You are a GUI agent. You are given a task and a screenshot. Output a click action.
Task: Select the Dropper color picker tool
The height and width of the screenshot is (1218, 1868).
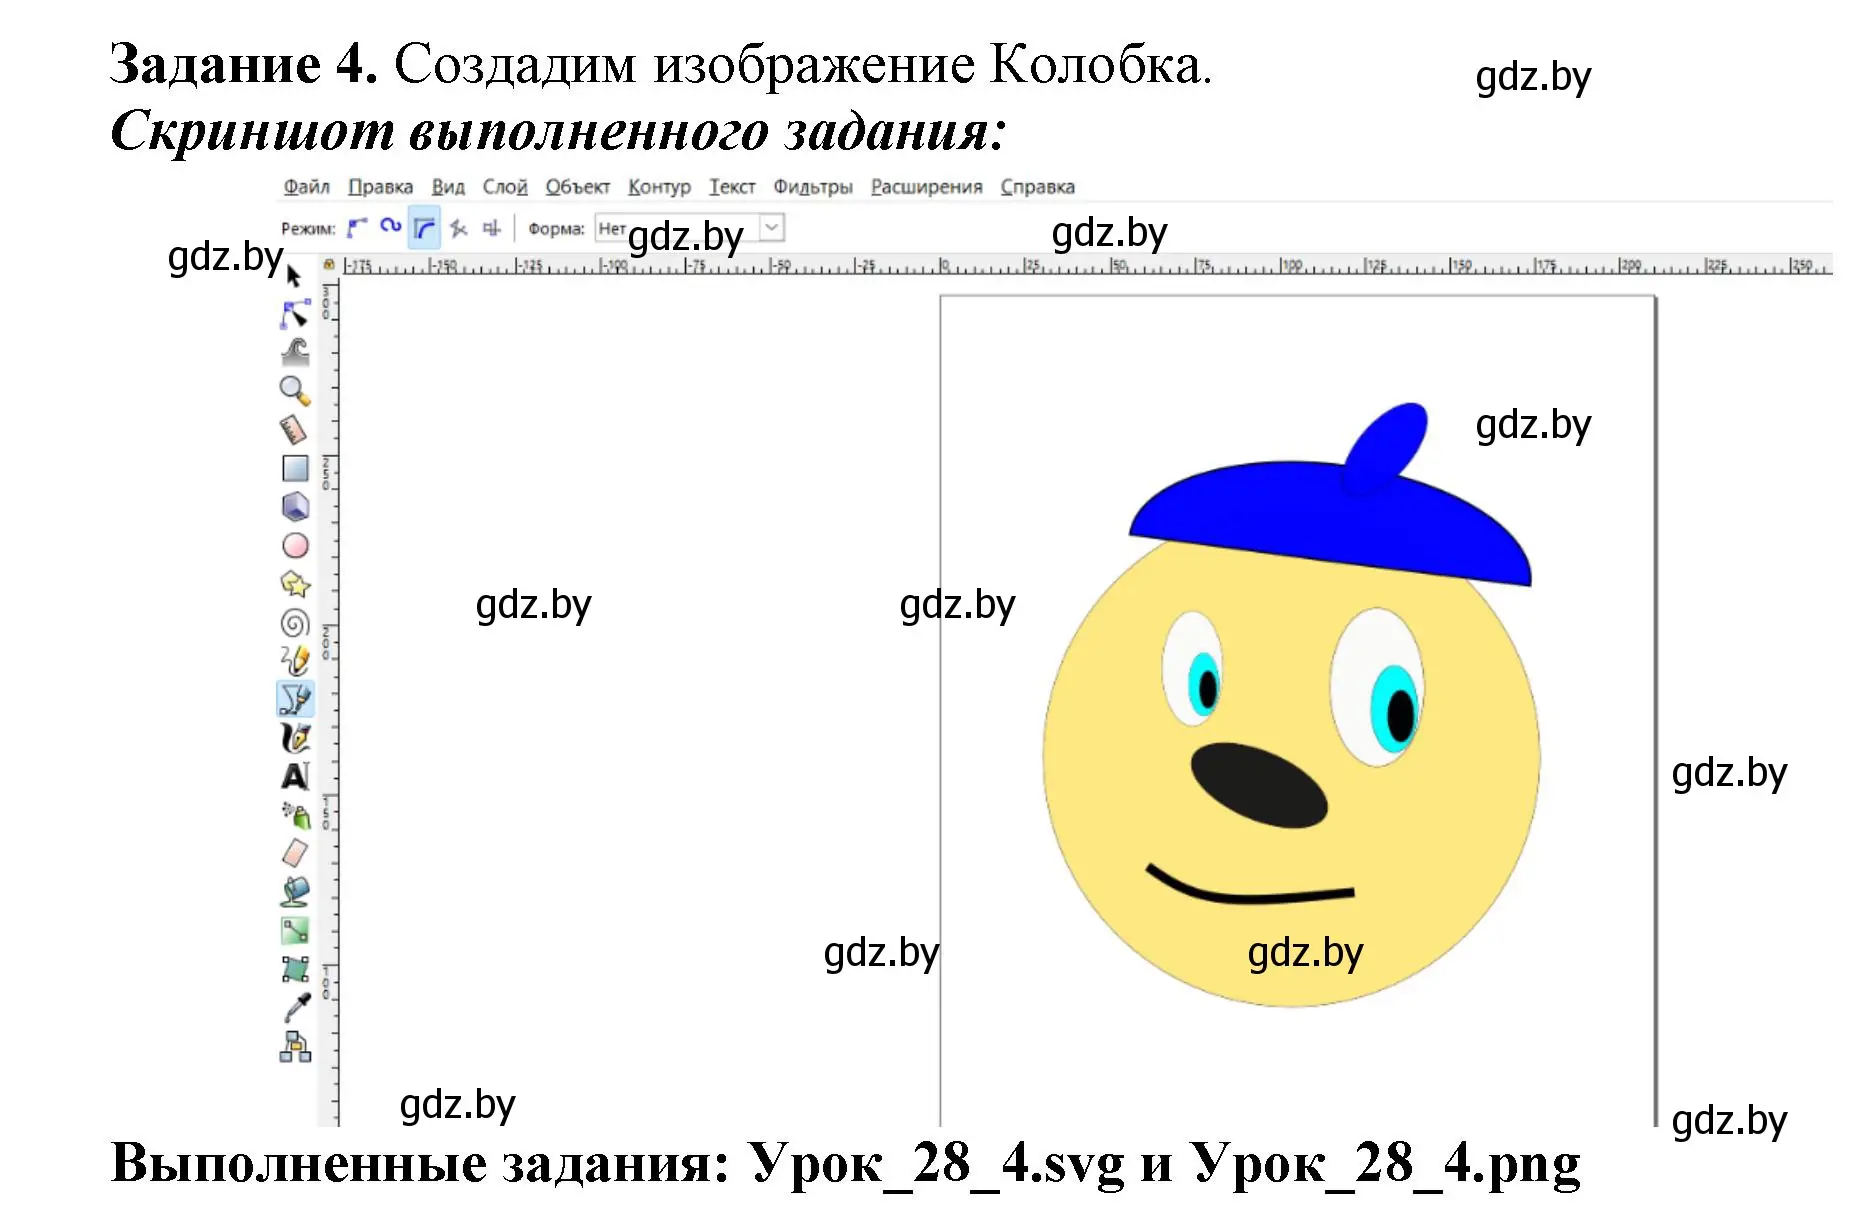point(297,1007)
